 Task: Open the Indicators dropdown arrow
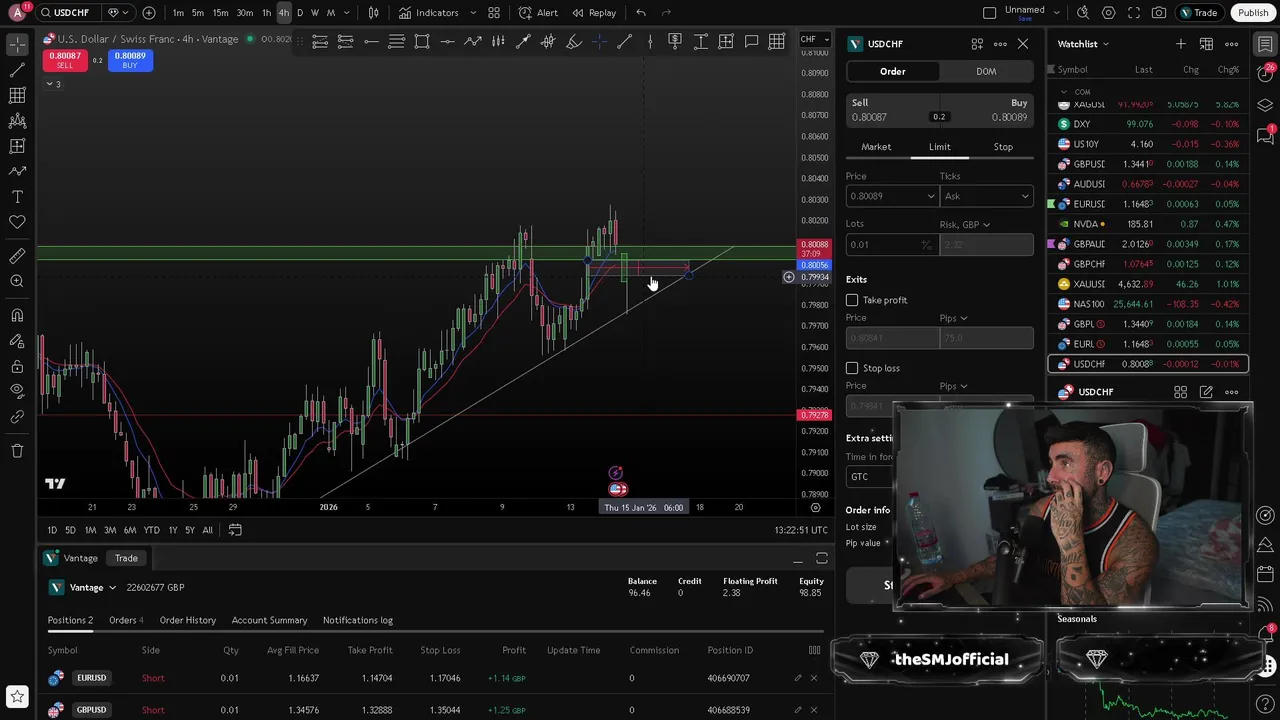tap(473, 13)
